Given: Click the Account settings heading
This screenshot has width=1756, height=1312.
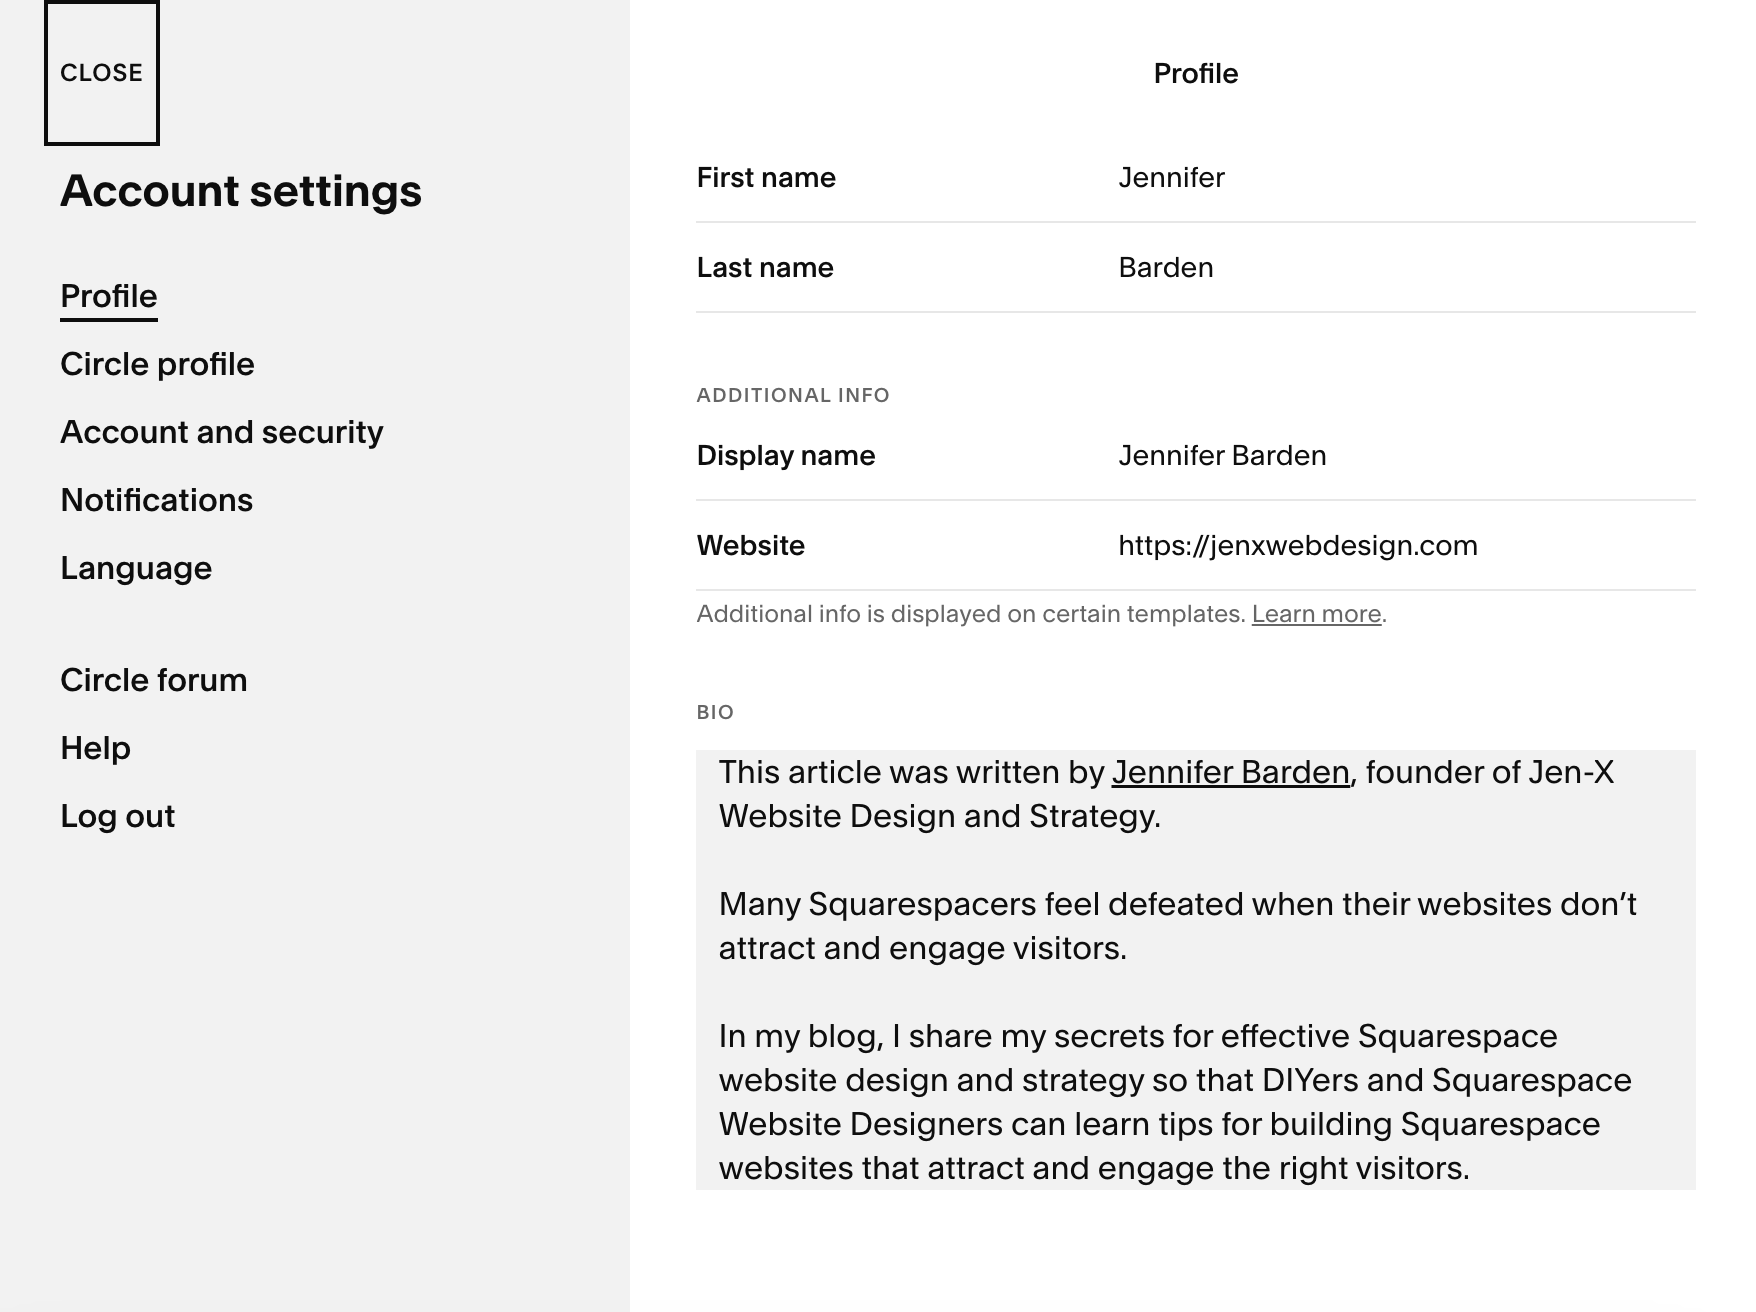Looking at the screenshot, I should click(x=242, y=191).
